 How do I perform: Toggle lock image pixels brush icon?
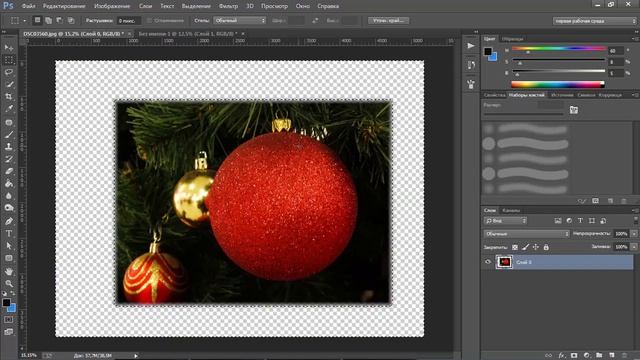click(x=525, y=247)
